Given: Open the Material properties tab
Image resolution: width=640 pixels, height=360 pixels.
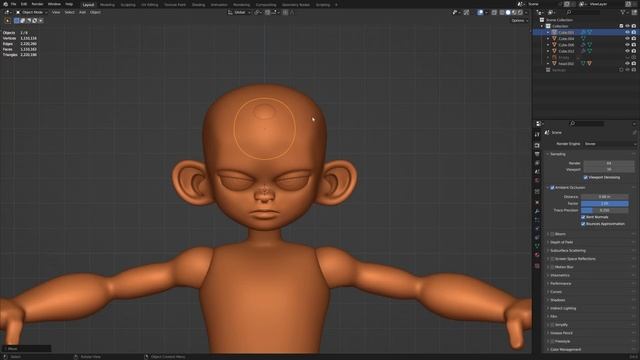Looking at the screenshot, I should coord(537,255).
